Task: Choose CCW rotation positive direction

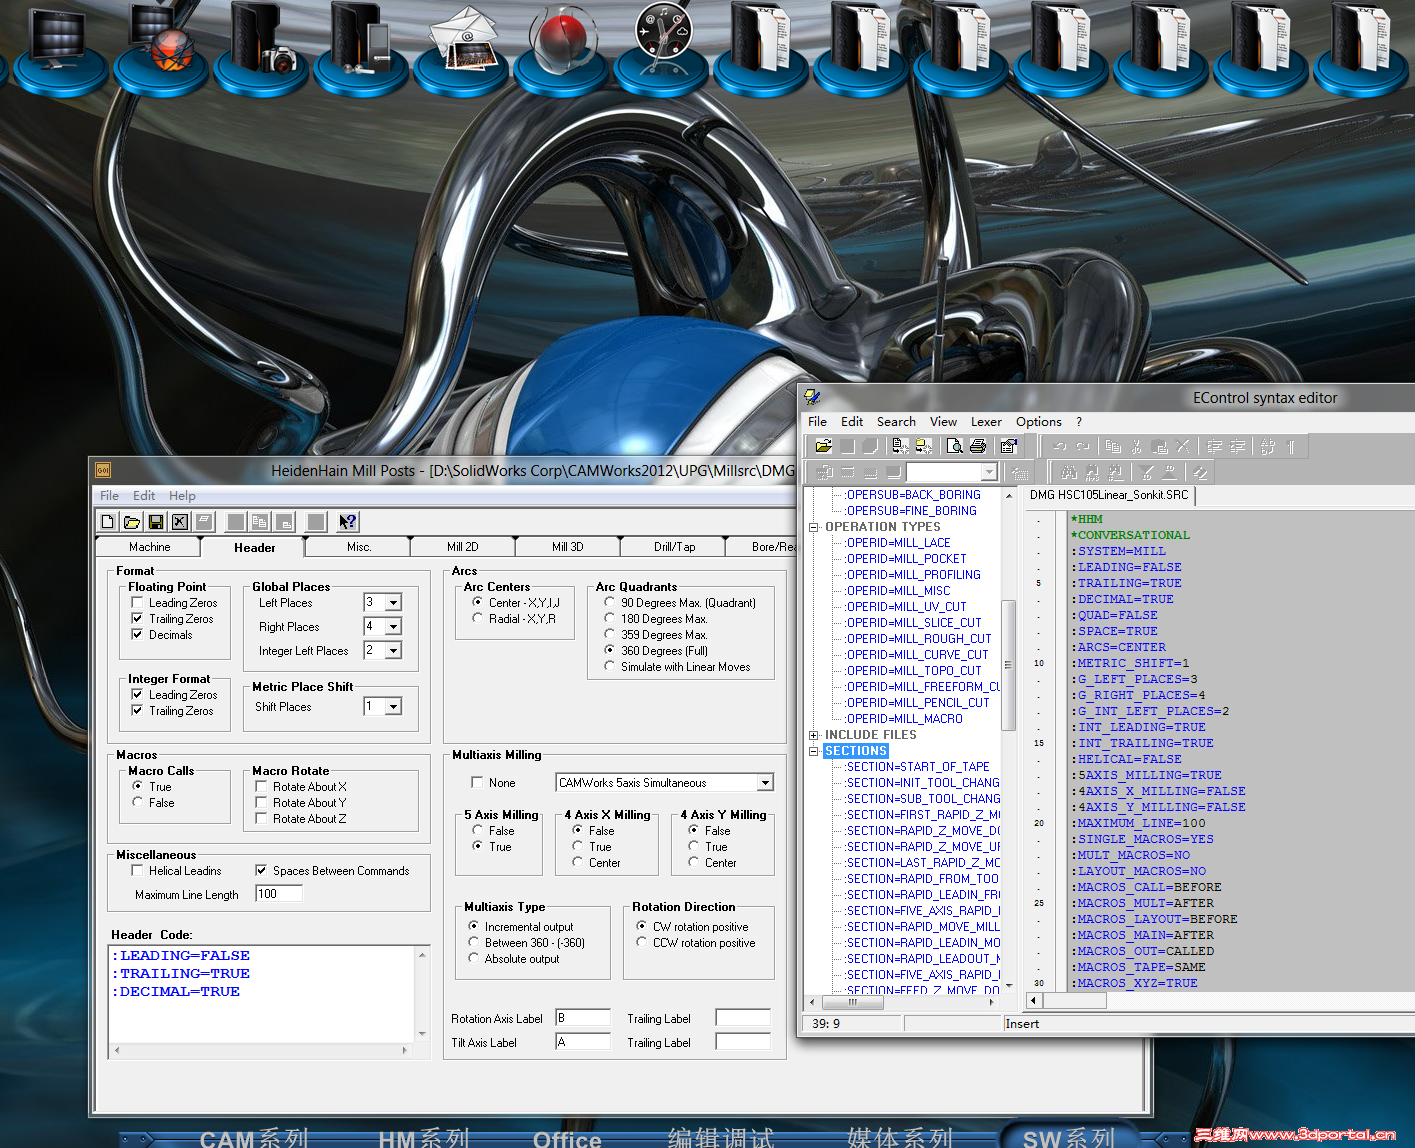Action: pos(642,942)
